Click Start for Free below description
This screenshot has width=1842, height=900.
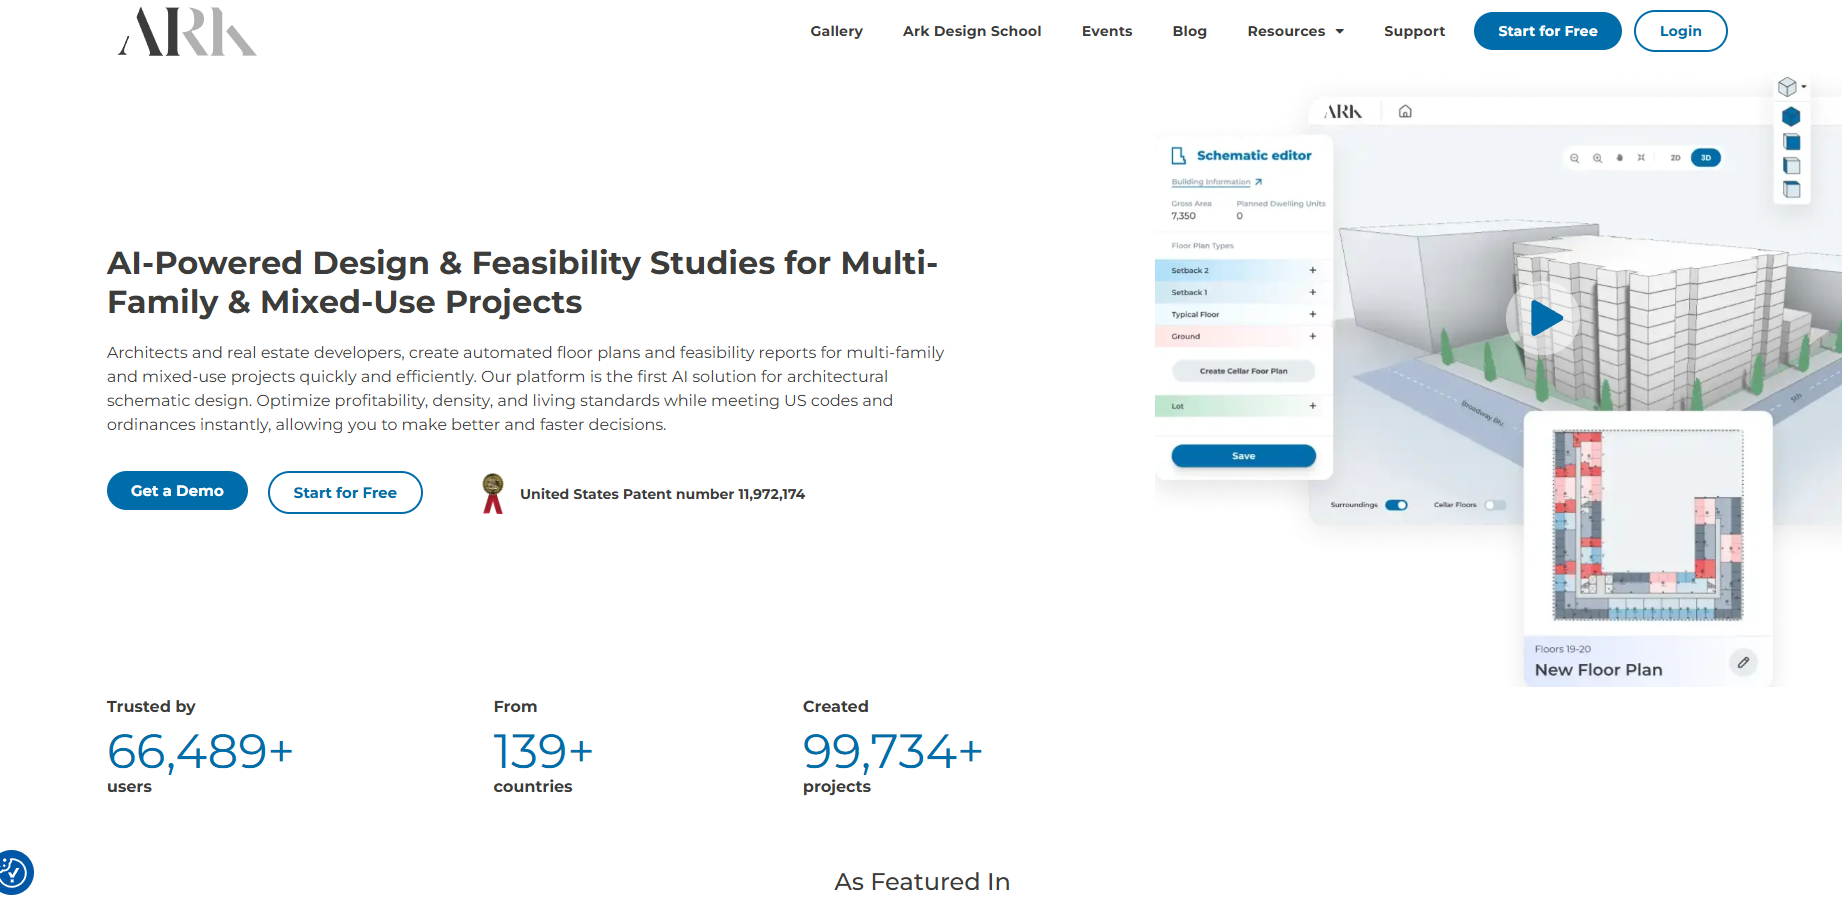pyautogui.click(x=345, y=492)
